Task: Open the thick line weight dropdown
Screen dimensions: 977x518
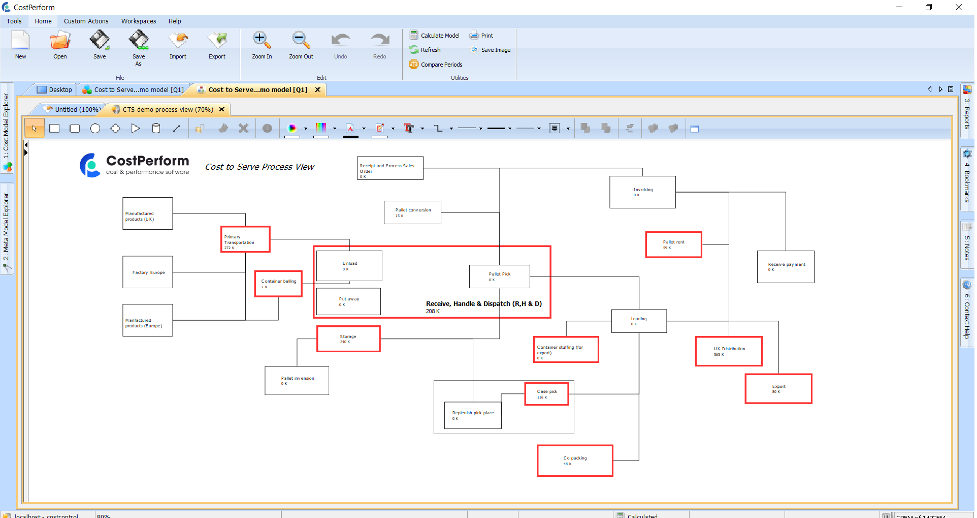Action: 510,128
